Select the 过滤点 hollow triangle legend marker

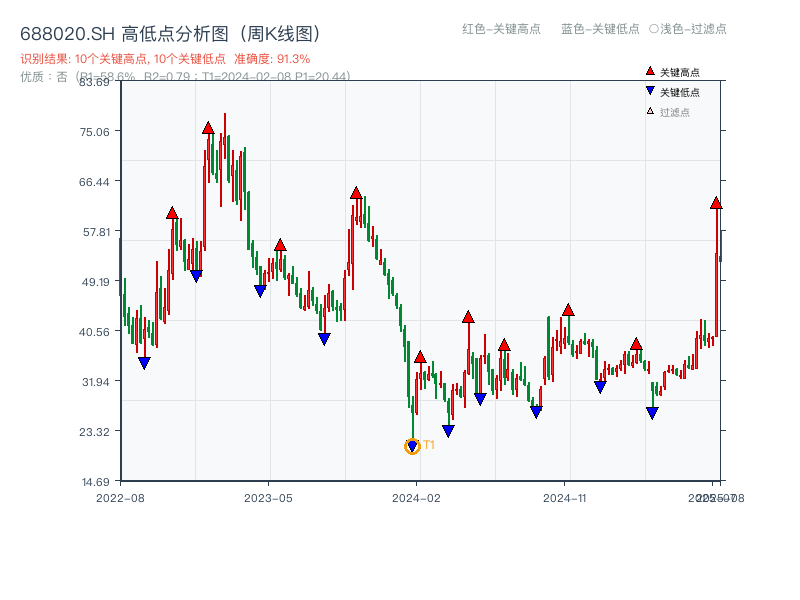pyautogui.click(x=649, y=111)
